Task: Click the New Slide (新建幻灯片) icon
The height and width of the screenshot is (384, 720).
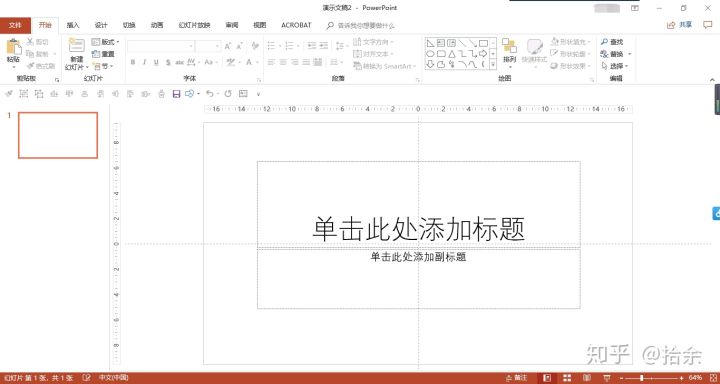Action: pyautogui.click(x=76, y=46)
